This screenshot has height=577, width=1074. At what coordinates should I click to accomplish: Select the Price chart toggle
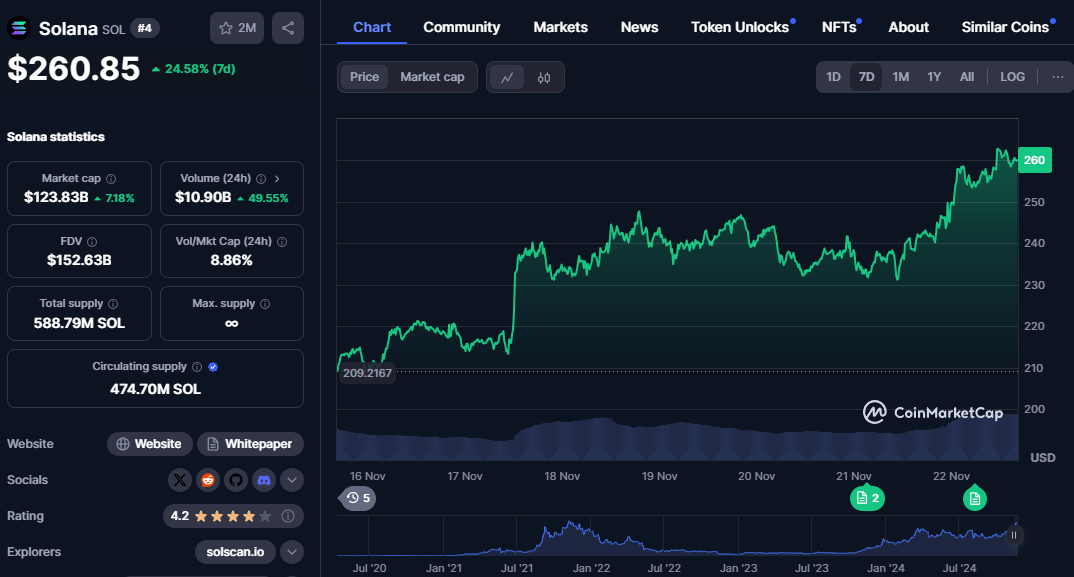[364, 77]
